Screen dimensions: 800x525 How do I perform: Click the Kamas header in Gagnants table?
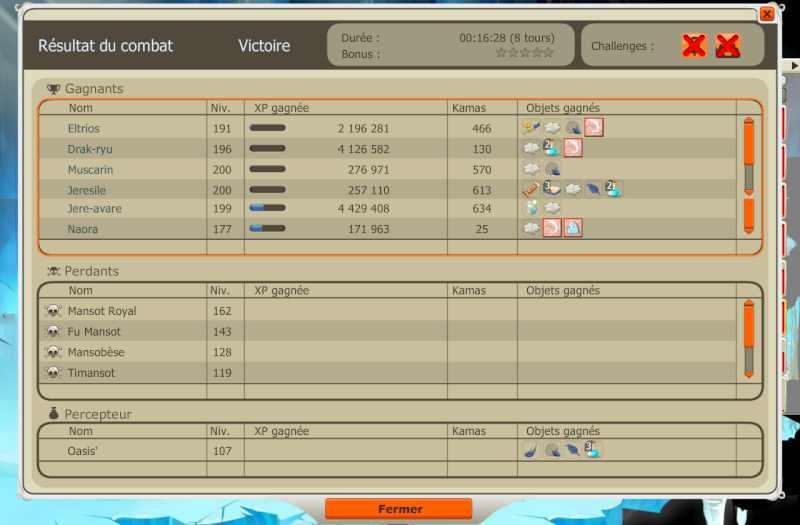(469, 108)
